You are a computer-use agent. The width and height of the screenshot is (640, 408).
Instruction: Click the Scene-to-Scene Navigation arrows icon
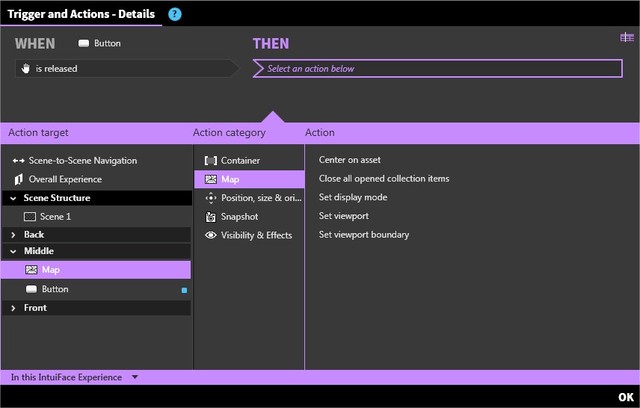coord(18,160)
